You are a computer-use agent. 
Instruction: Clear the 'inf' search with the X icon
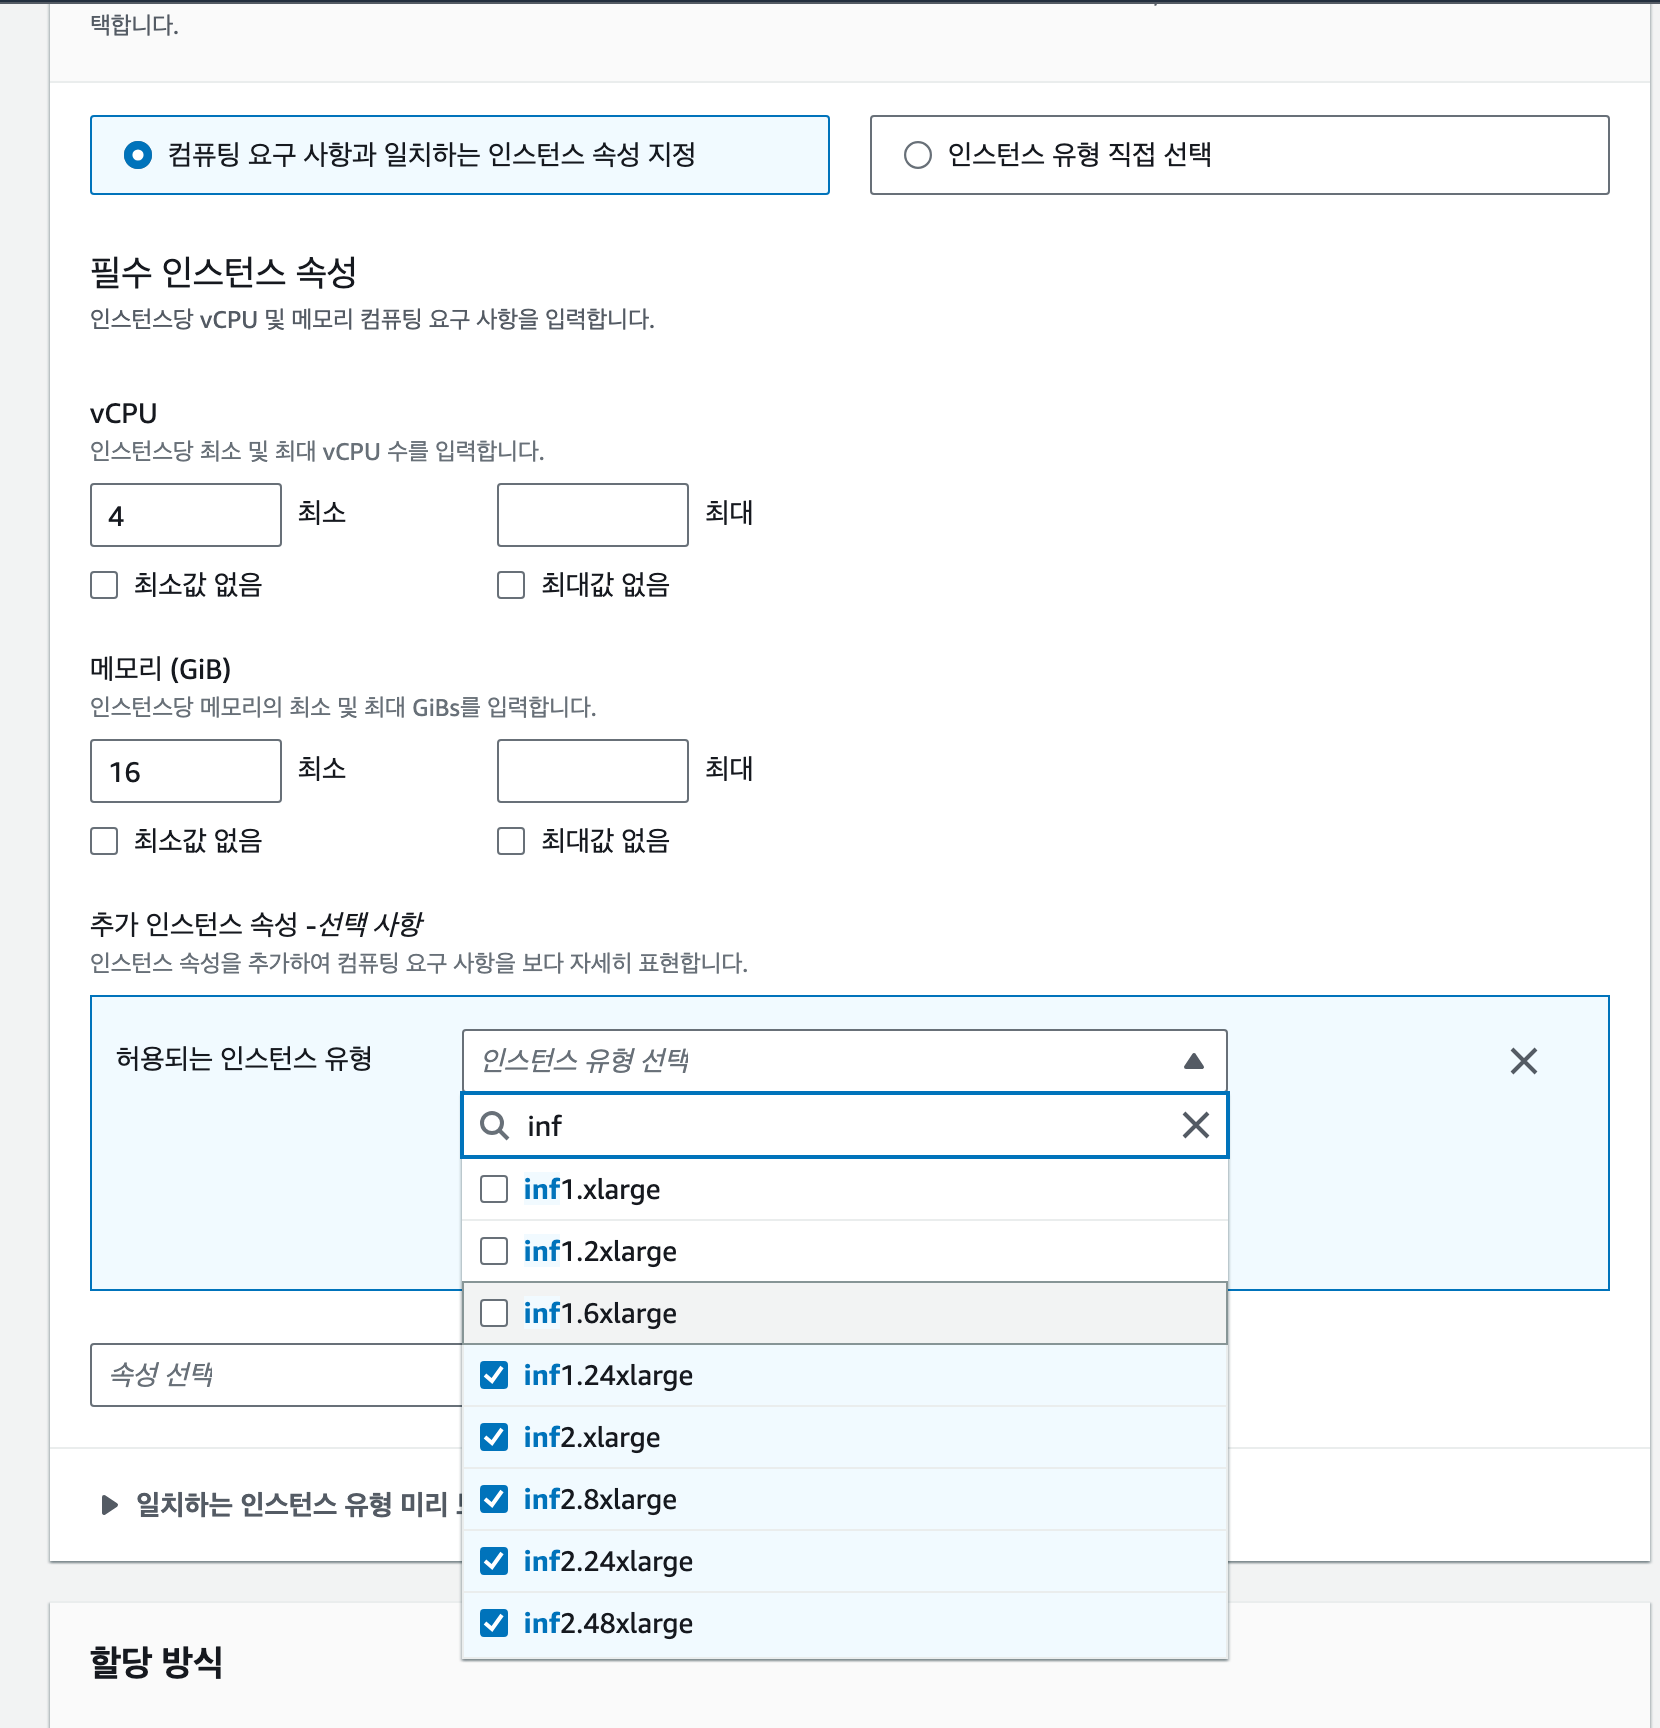[x=1195, y=1125]
